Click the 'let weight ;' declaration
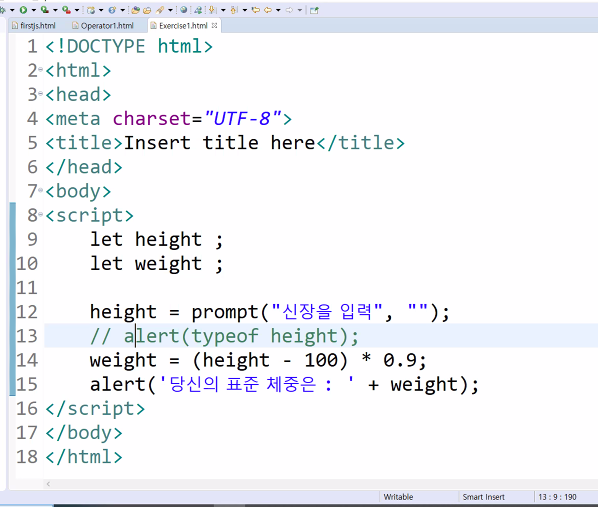 156,263
